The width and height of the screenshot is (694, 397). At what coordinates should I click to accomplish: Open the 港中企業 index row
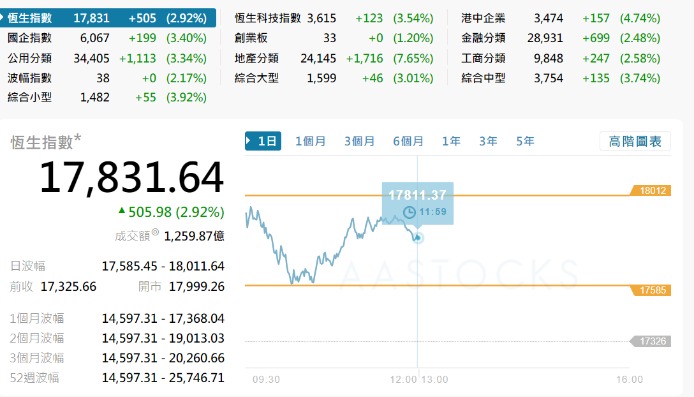(561, 18)
